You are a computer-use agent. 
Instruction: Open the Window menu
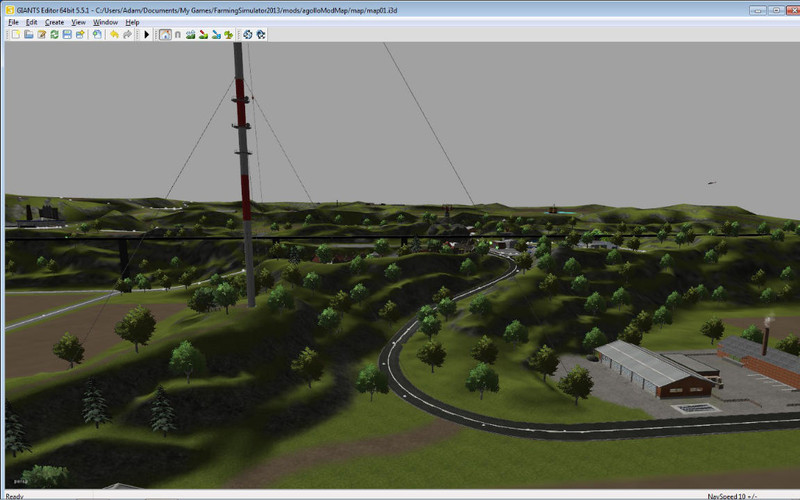pyautogui.click(x=105, y=22)
